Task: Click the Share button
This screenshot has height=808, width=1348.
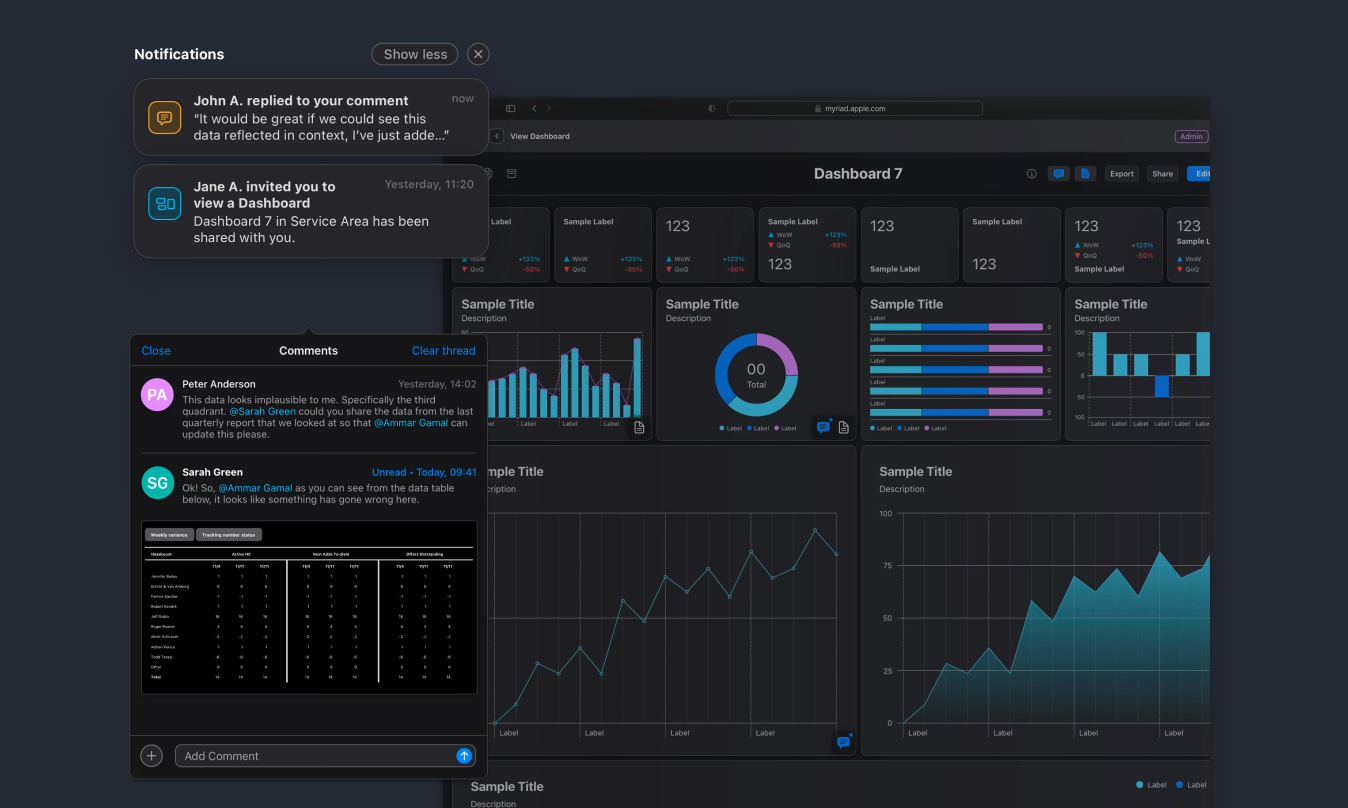Action: tap(1162, 174)
